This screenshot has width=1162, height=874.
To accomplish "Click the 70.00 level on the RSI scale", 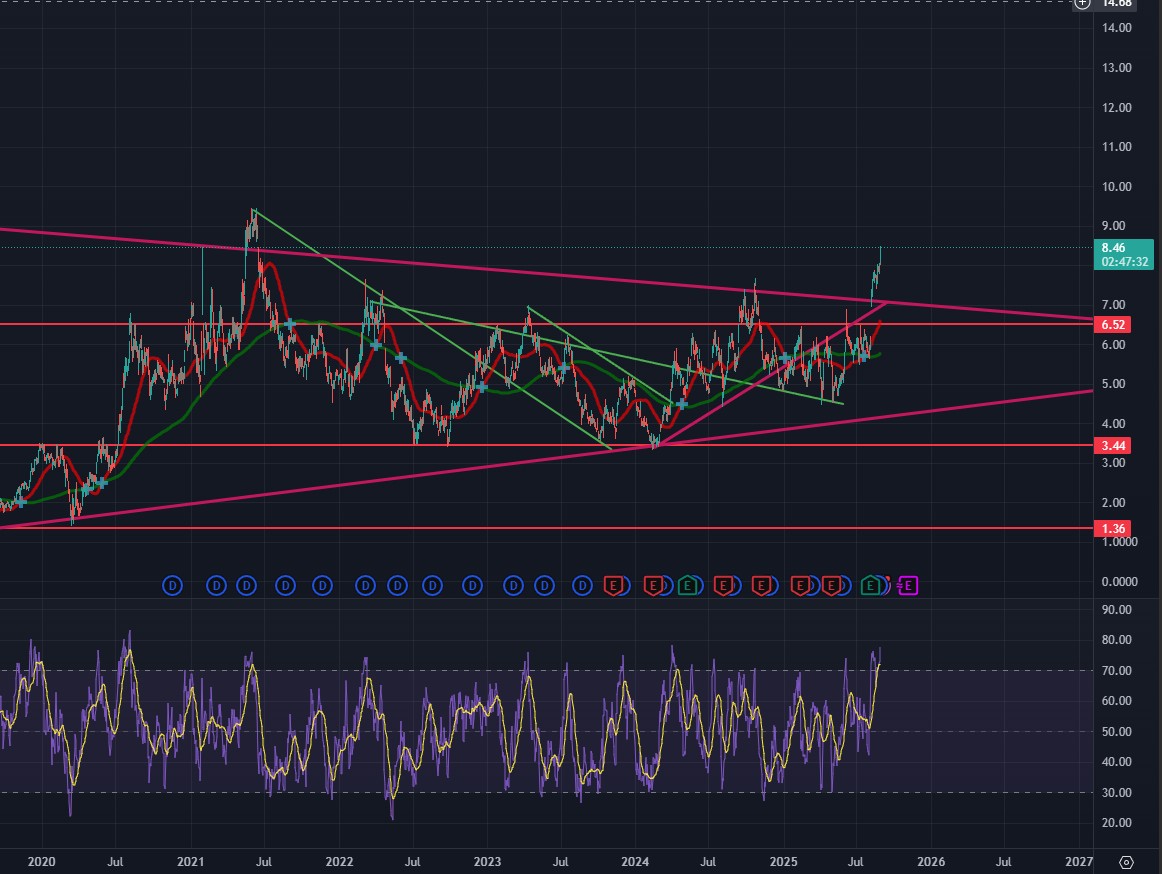I will click(1116, 671).
